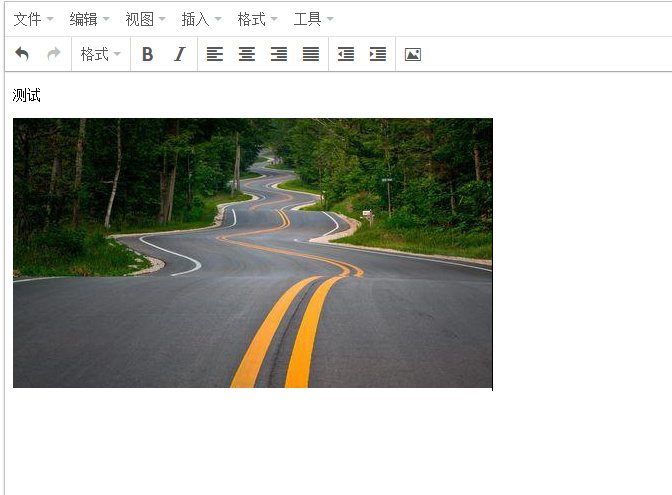Open the 文件 menu
This screenshot has width=672, height=495.
click(x=33, y=19)
